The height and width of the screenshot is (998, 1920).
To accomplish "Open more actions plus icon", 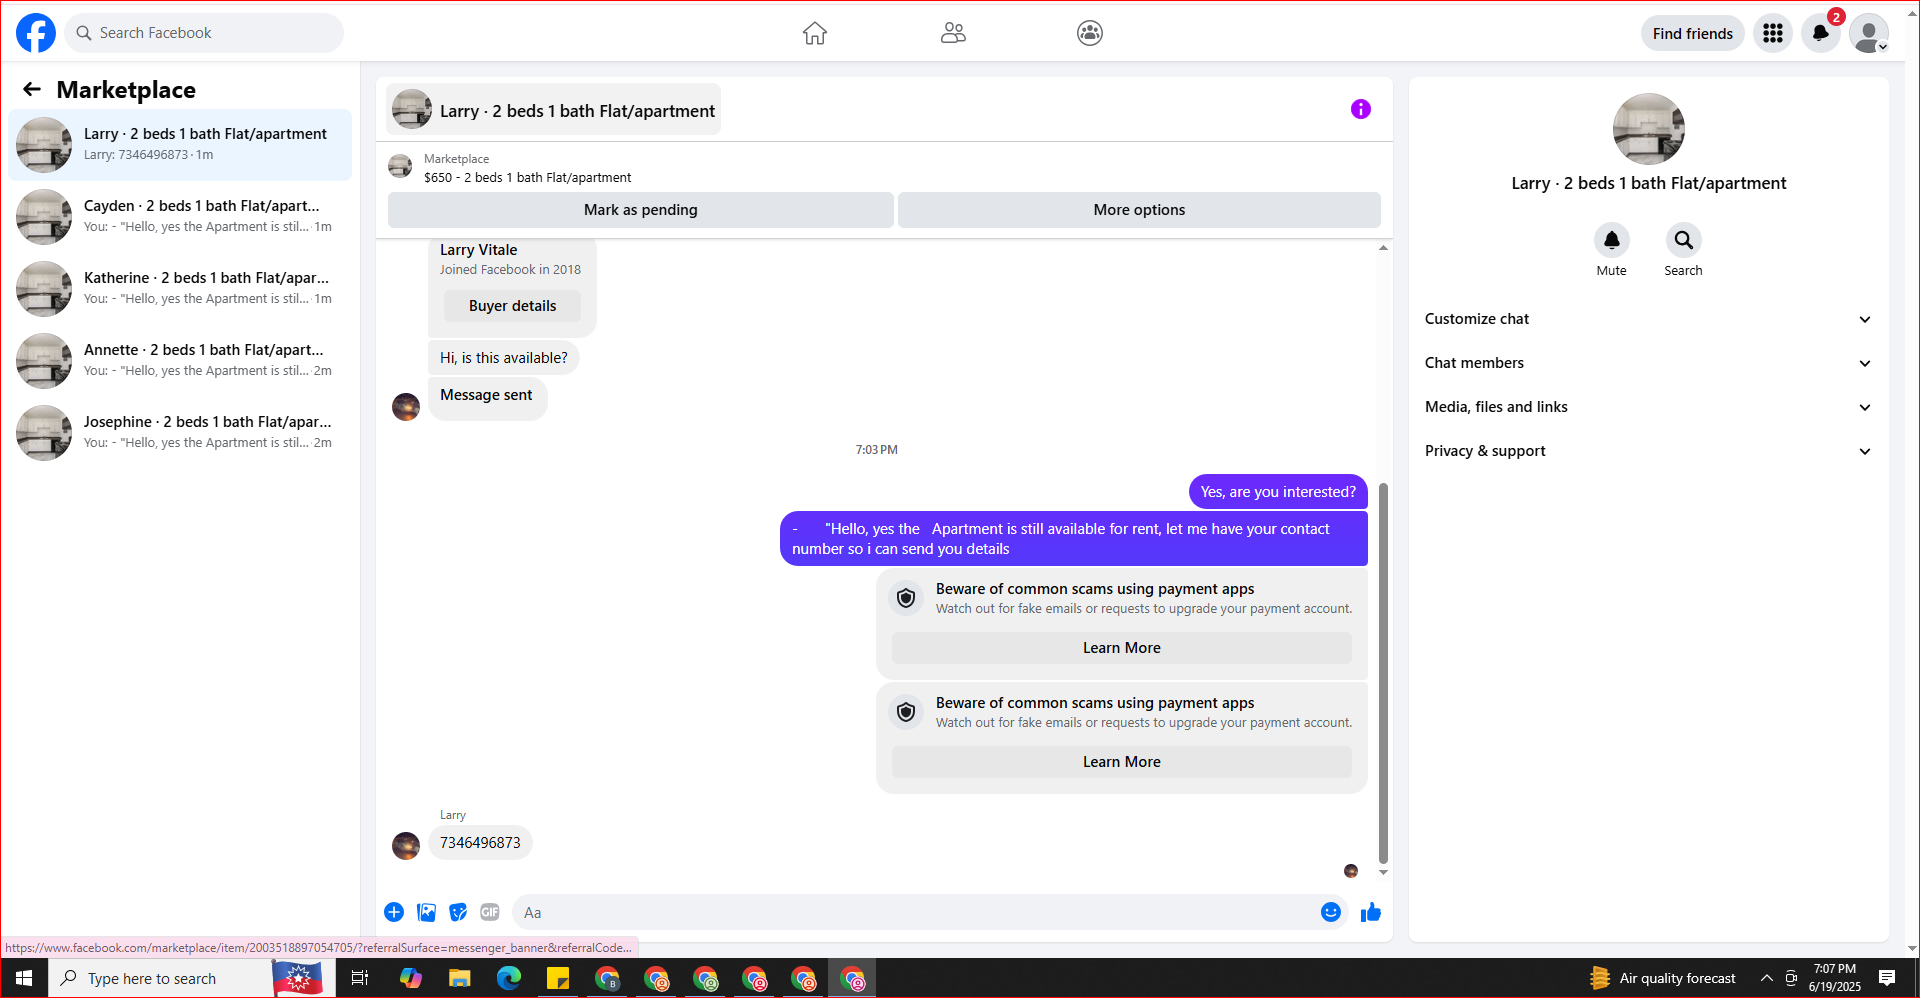I will click(x=394, y=912).
